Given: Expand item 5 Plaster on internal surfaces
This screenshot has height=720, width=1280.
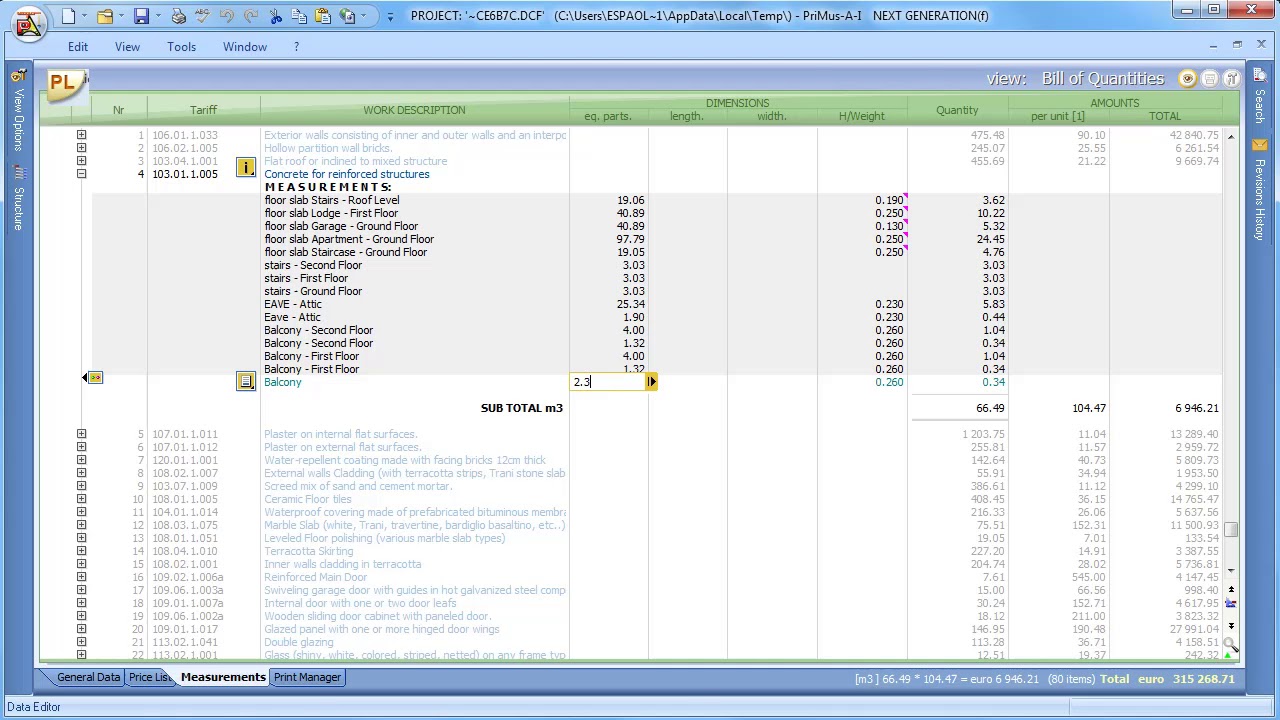Looking at the screenshot, I should (x=82, y=434).
